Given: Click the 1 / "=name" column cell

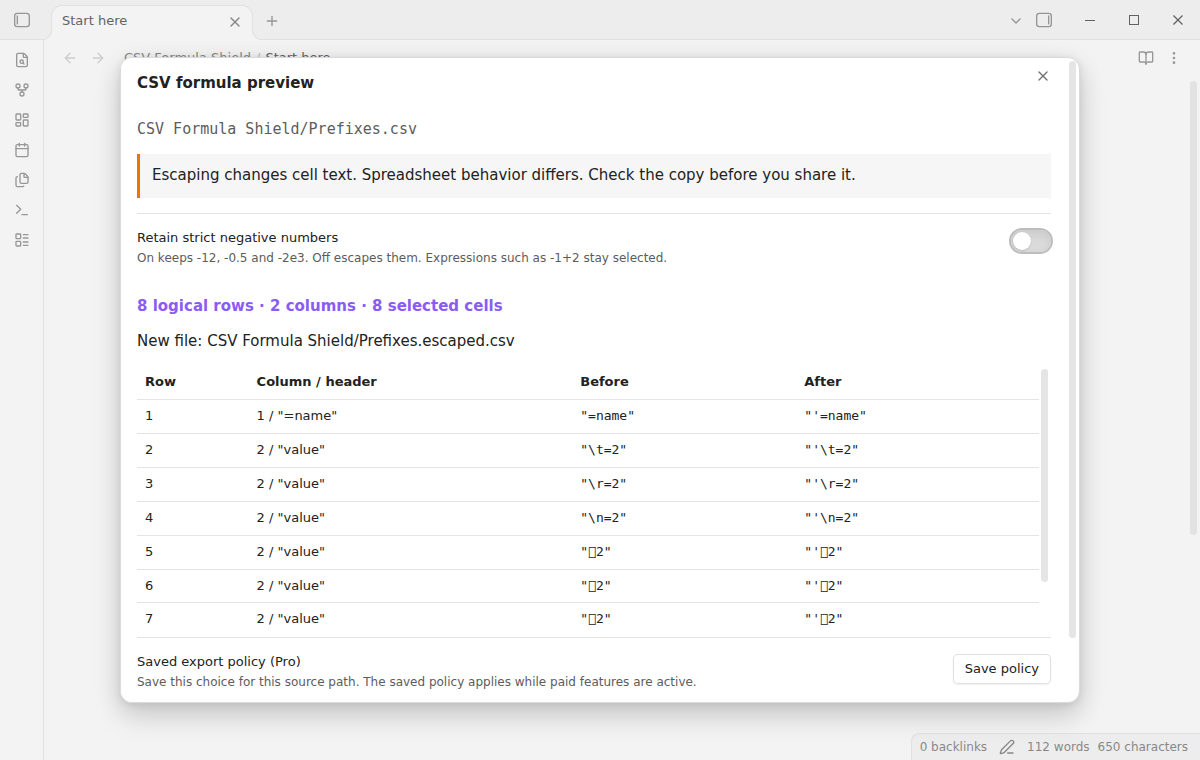Looking at the screenshot, I should [x=297, y=416].
